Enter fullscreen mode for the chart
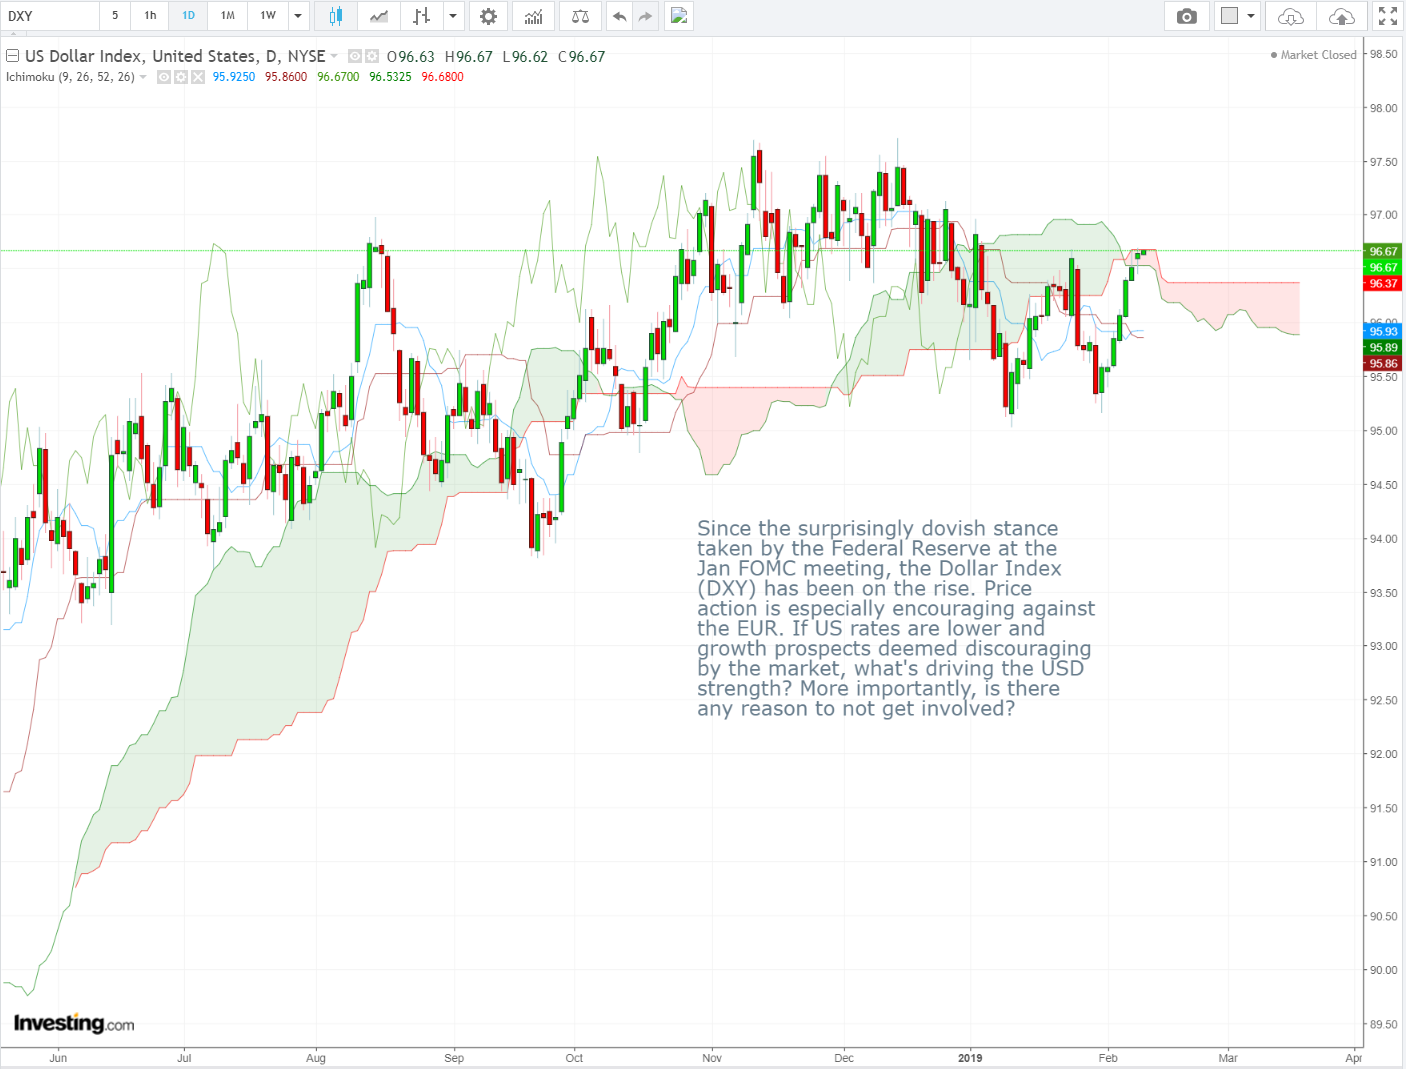This screenshot has width=1406, height=1069. (x=1388, y=16)
